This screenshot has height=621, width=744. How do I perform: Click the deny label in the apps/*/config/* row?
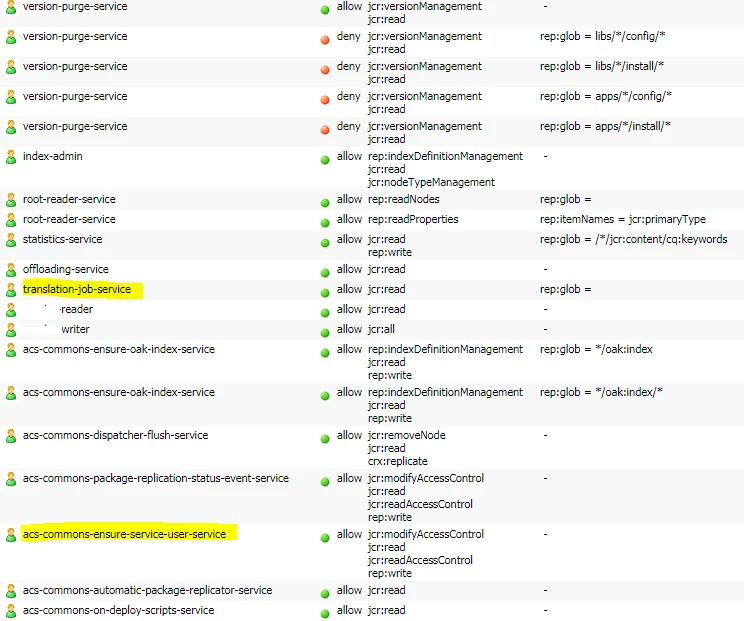tap(349, 96)
